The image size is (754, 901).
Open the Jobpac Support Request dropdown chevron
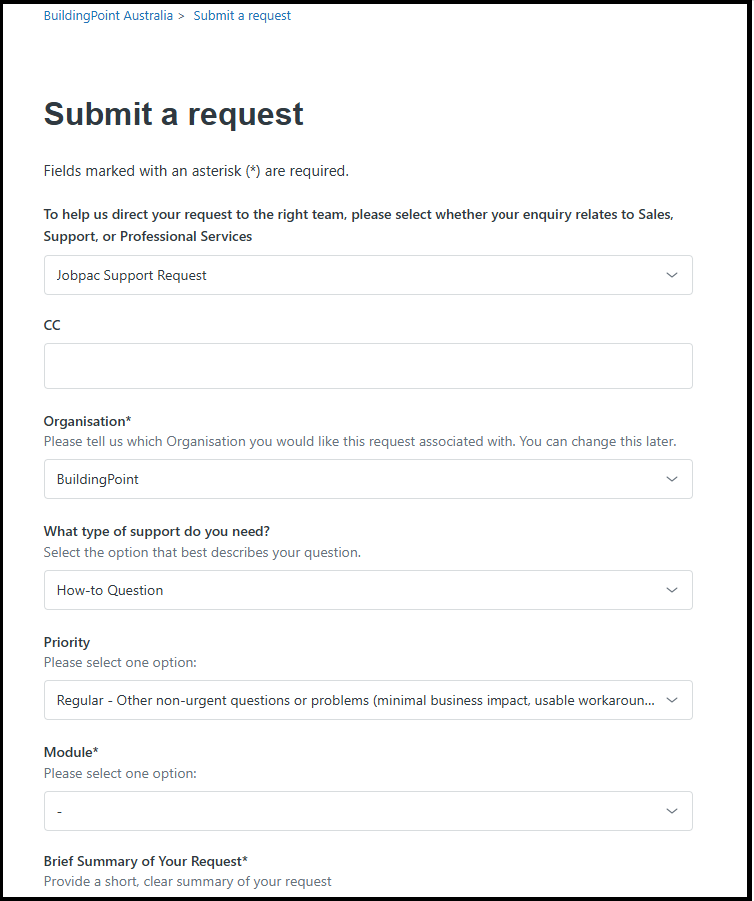tap(672, 275)
